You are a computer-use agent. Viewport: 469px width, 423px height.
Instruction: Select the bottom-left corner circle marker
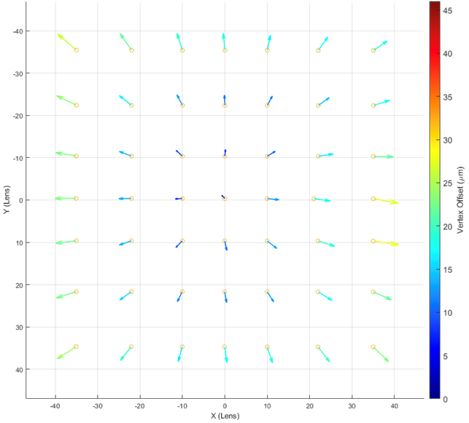click(76, 347)
